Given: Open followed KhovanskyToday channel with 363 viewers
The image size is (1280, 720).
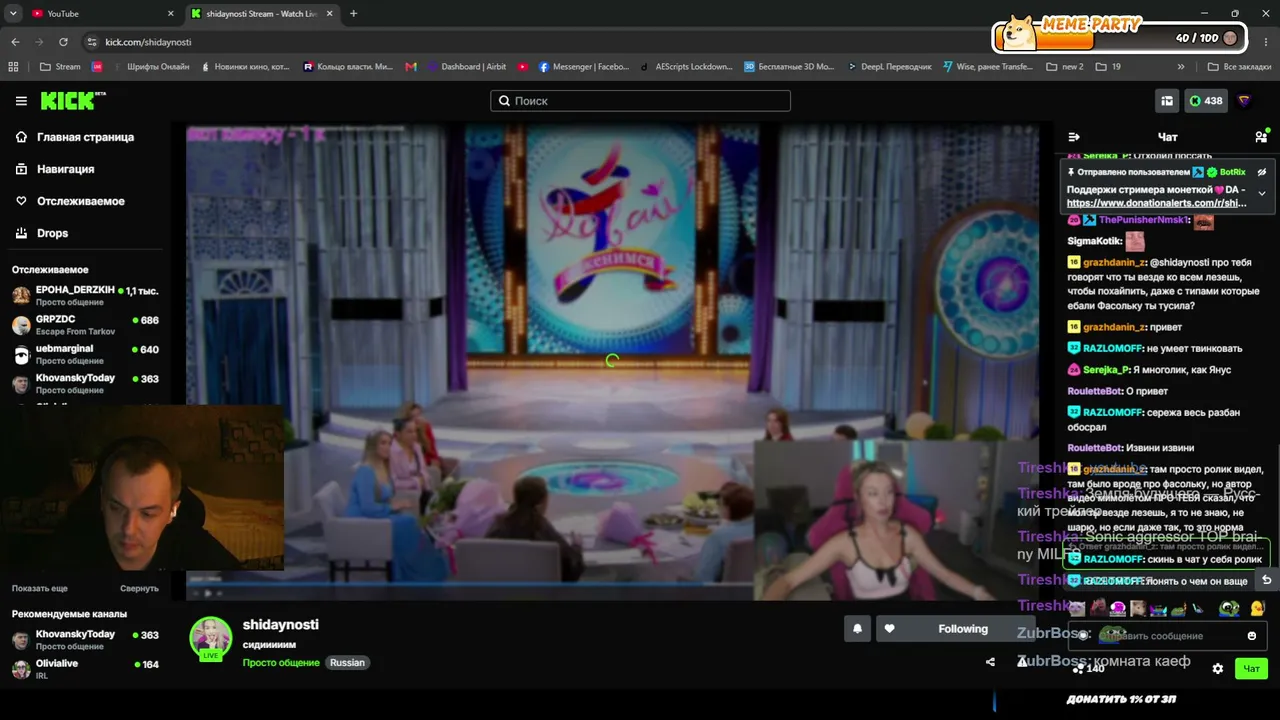Looking at the screenshot, I should pos(85,383).
